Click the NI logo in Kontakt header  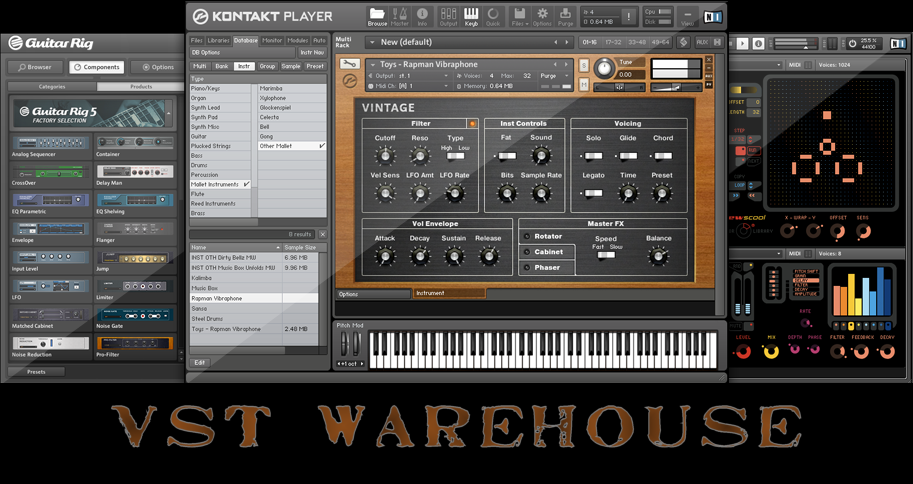coord(712,16)
